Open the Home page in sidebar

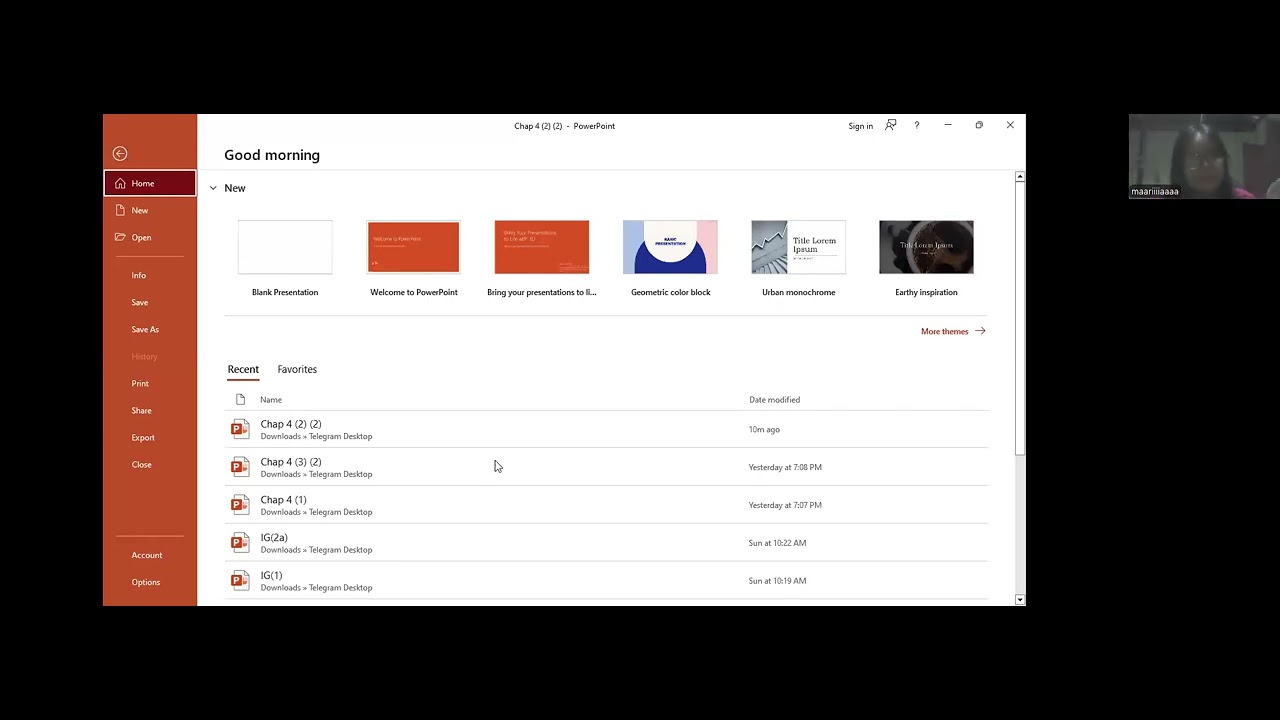point(150,183)
